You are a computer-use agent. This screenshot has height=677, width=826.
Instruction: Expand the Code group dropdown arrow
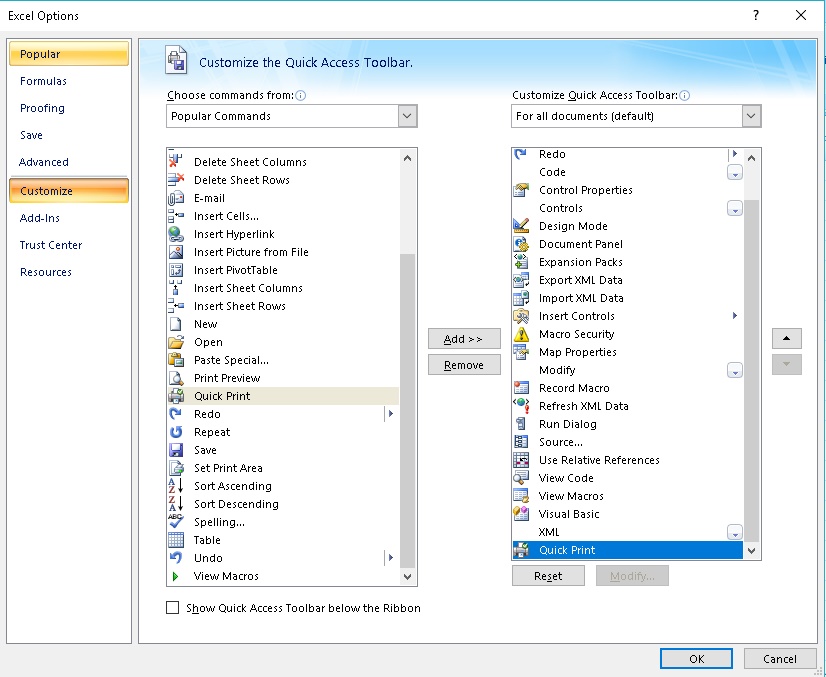click(734, 172)
